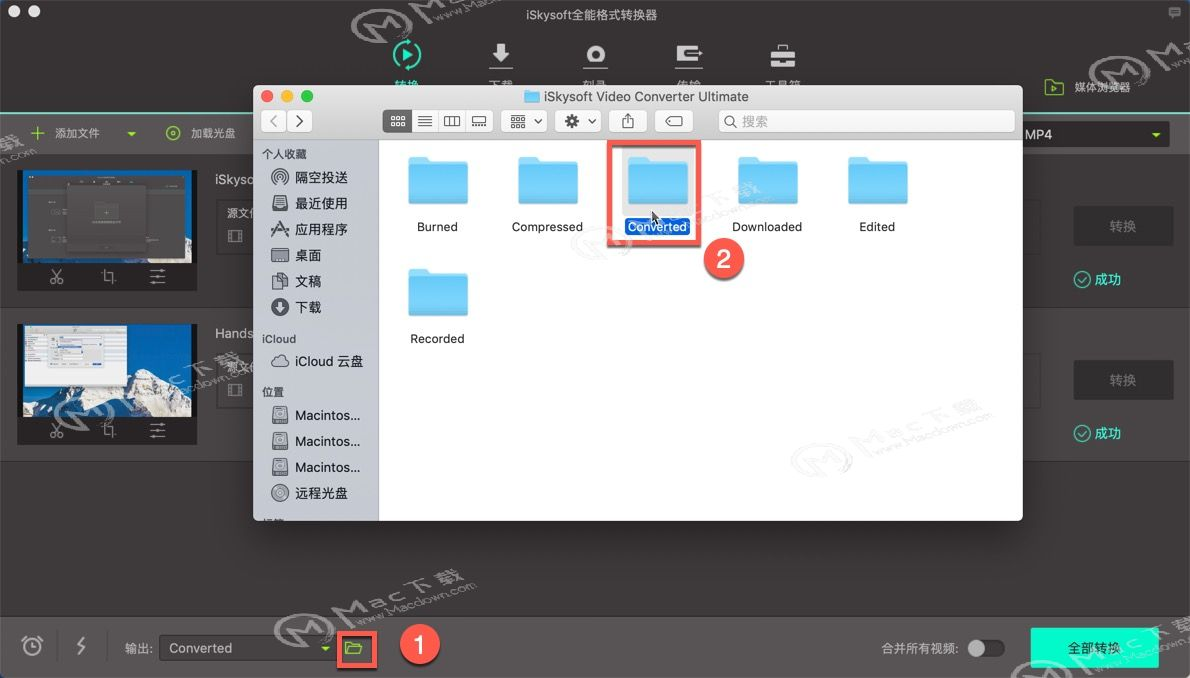
Task: Open the Converted output dropdown
Action: [x=247, y=648]
